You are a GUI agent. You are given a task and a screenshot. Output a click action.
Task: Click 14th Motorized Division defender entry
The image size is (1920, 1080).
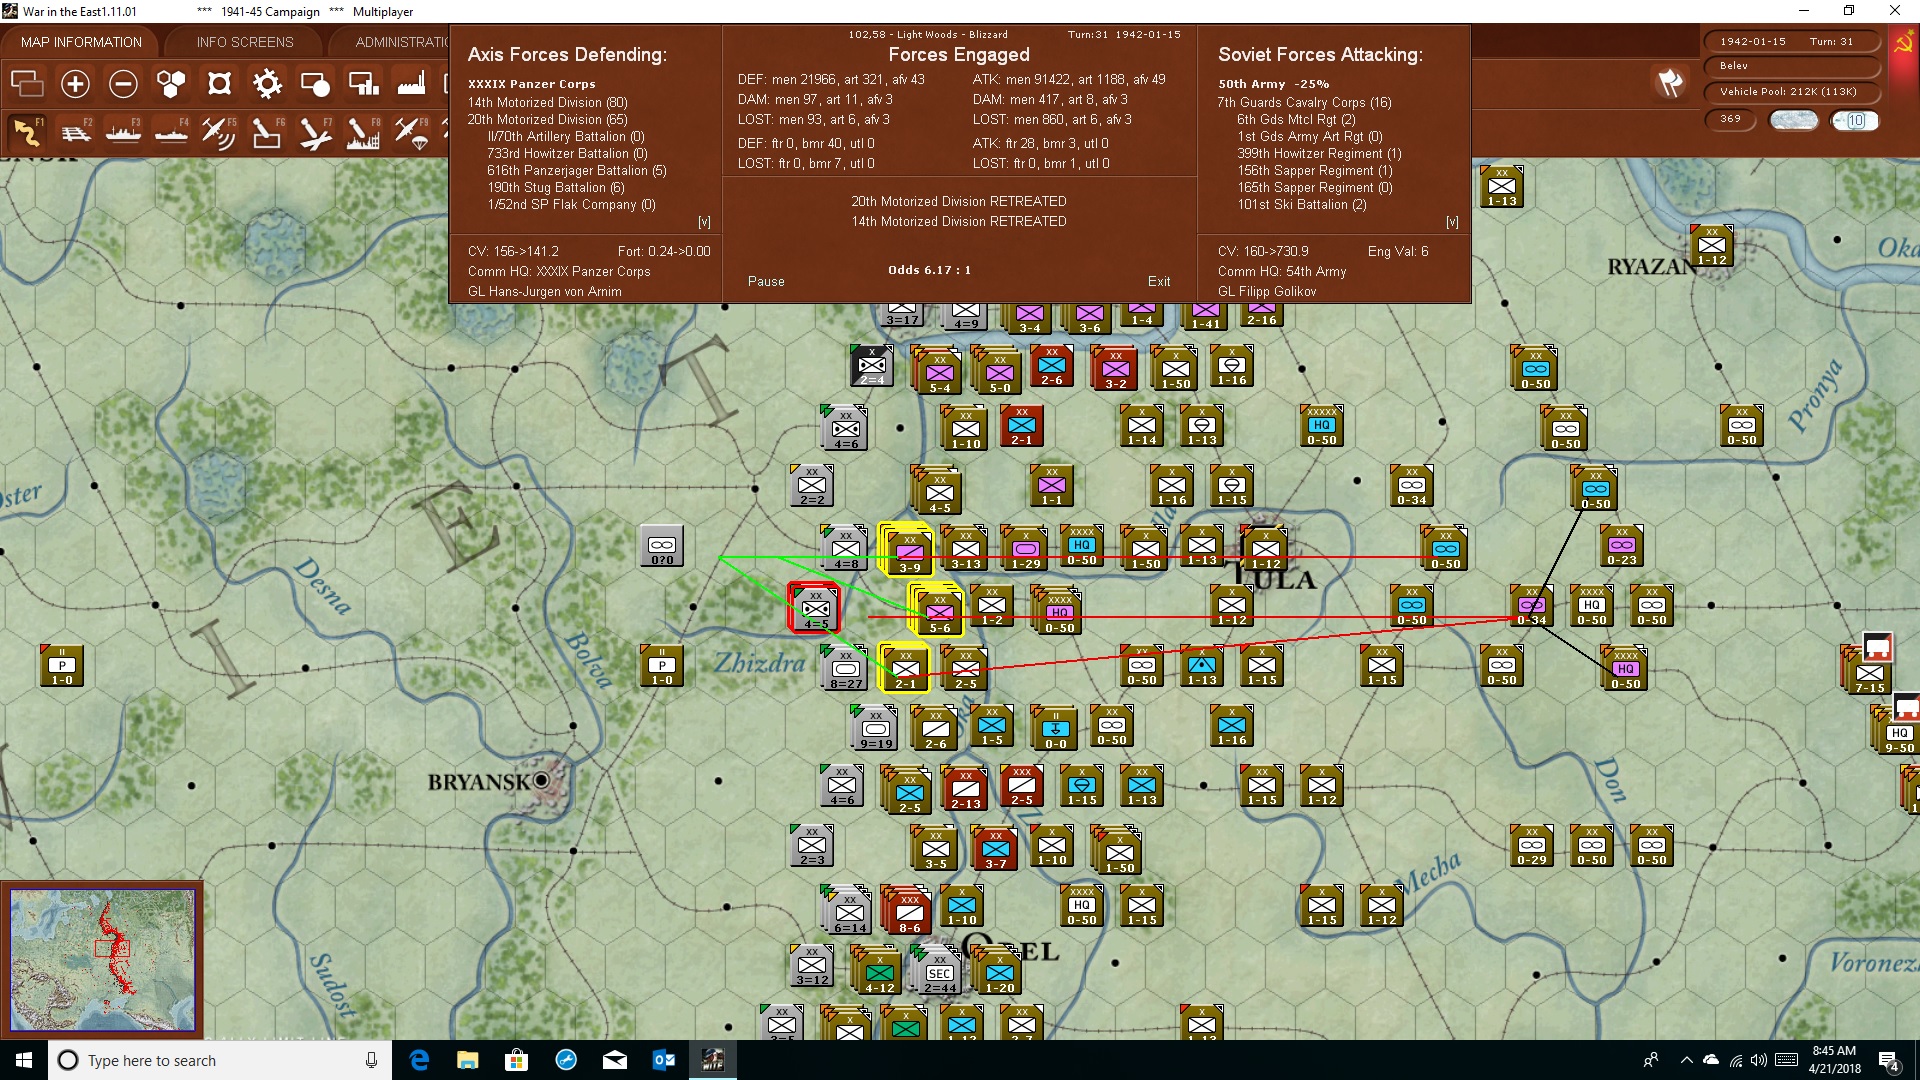548,102
